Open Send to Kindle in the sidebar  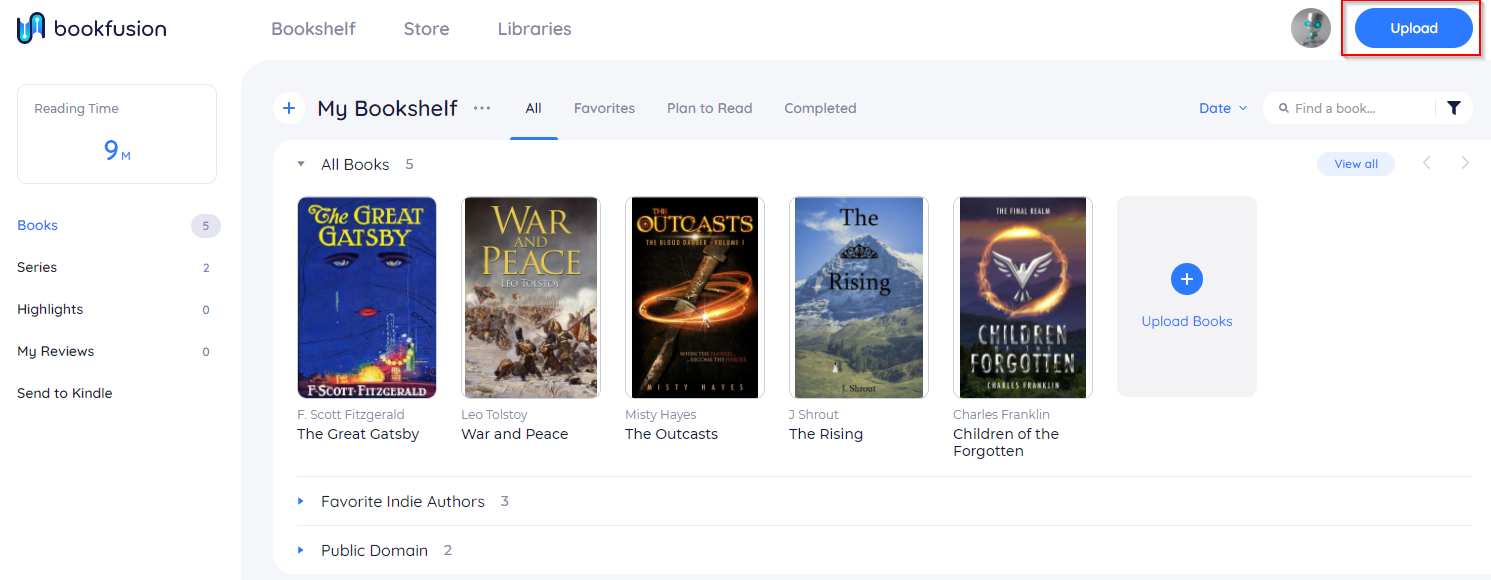(65, 393)
